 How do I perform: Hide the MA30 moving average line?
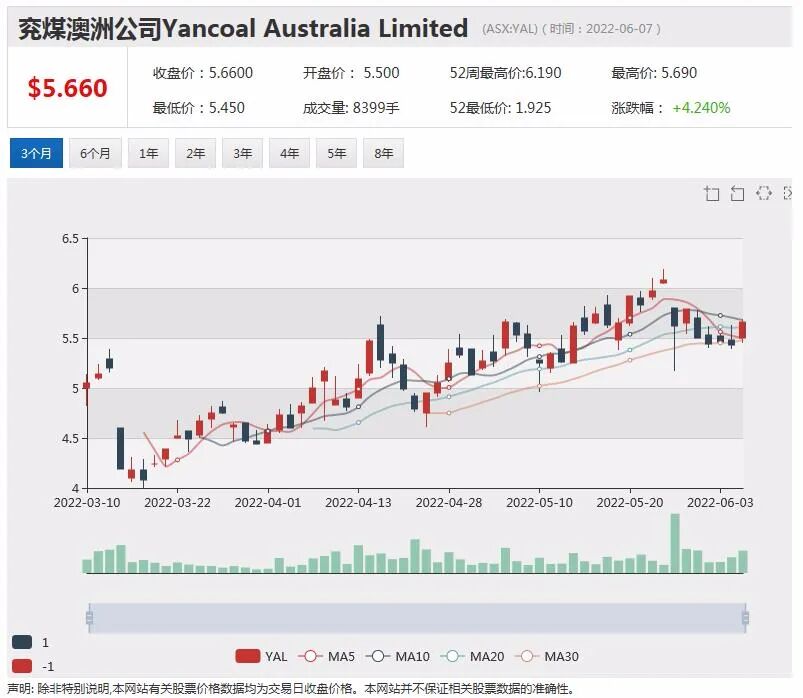547,656
